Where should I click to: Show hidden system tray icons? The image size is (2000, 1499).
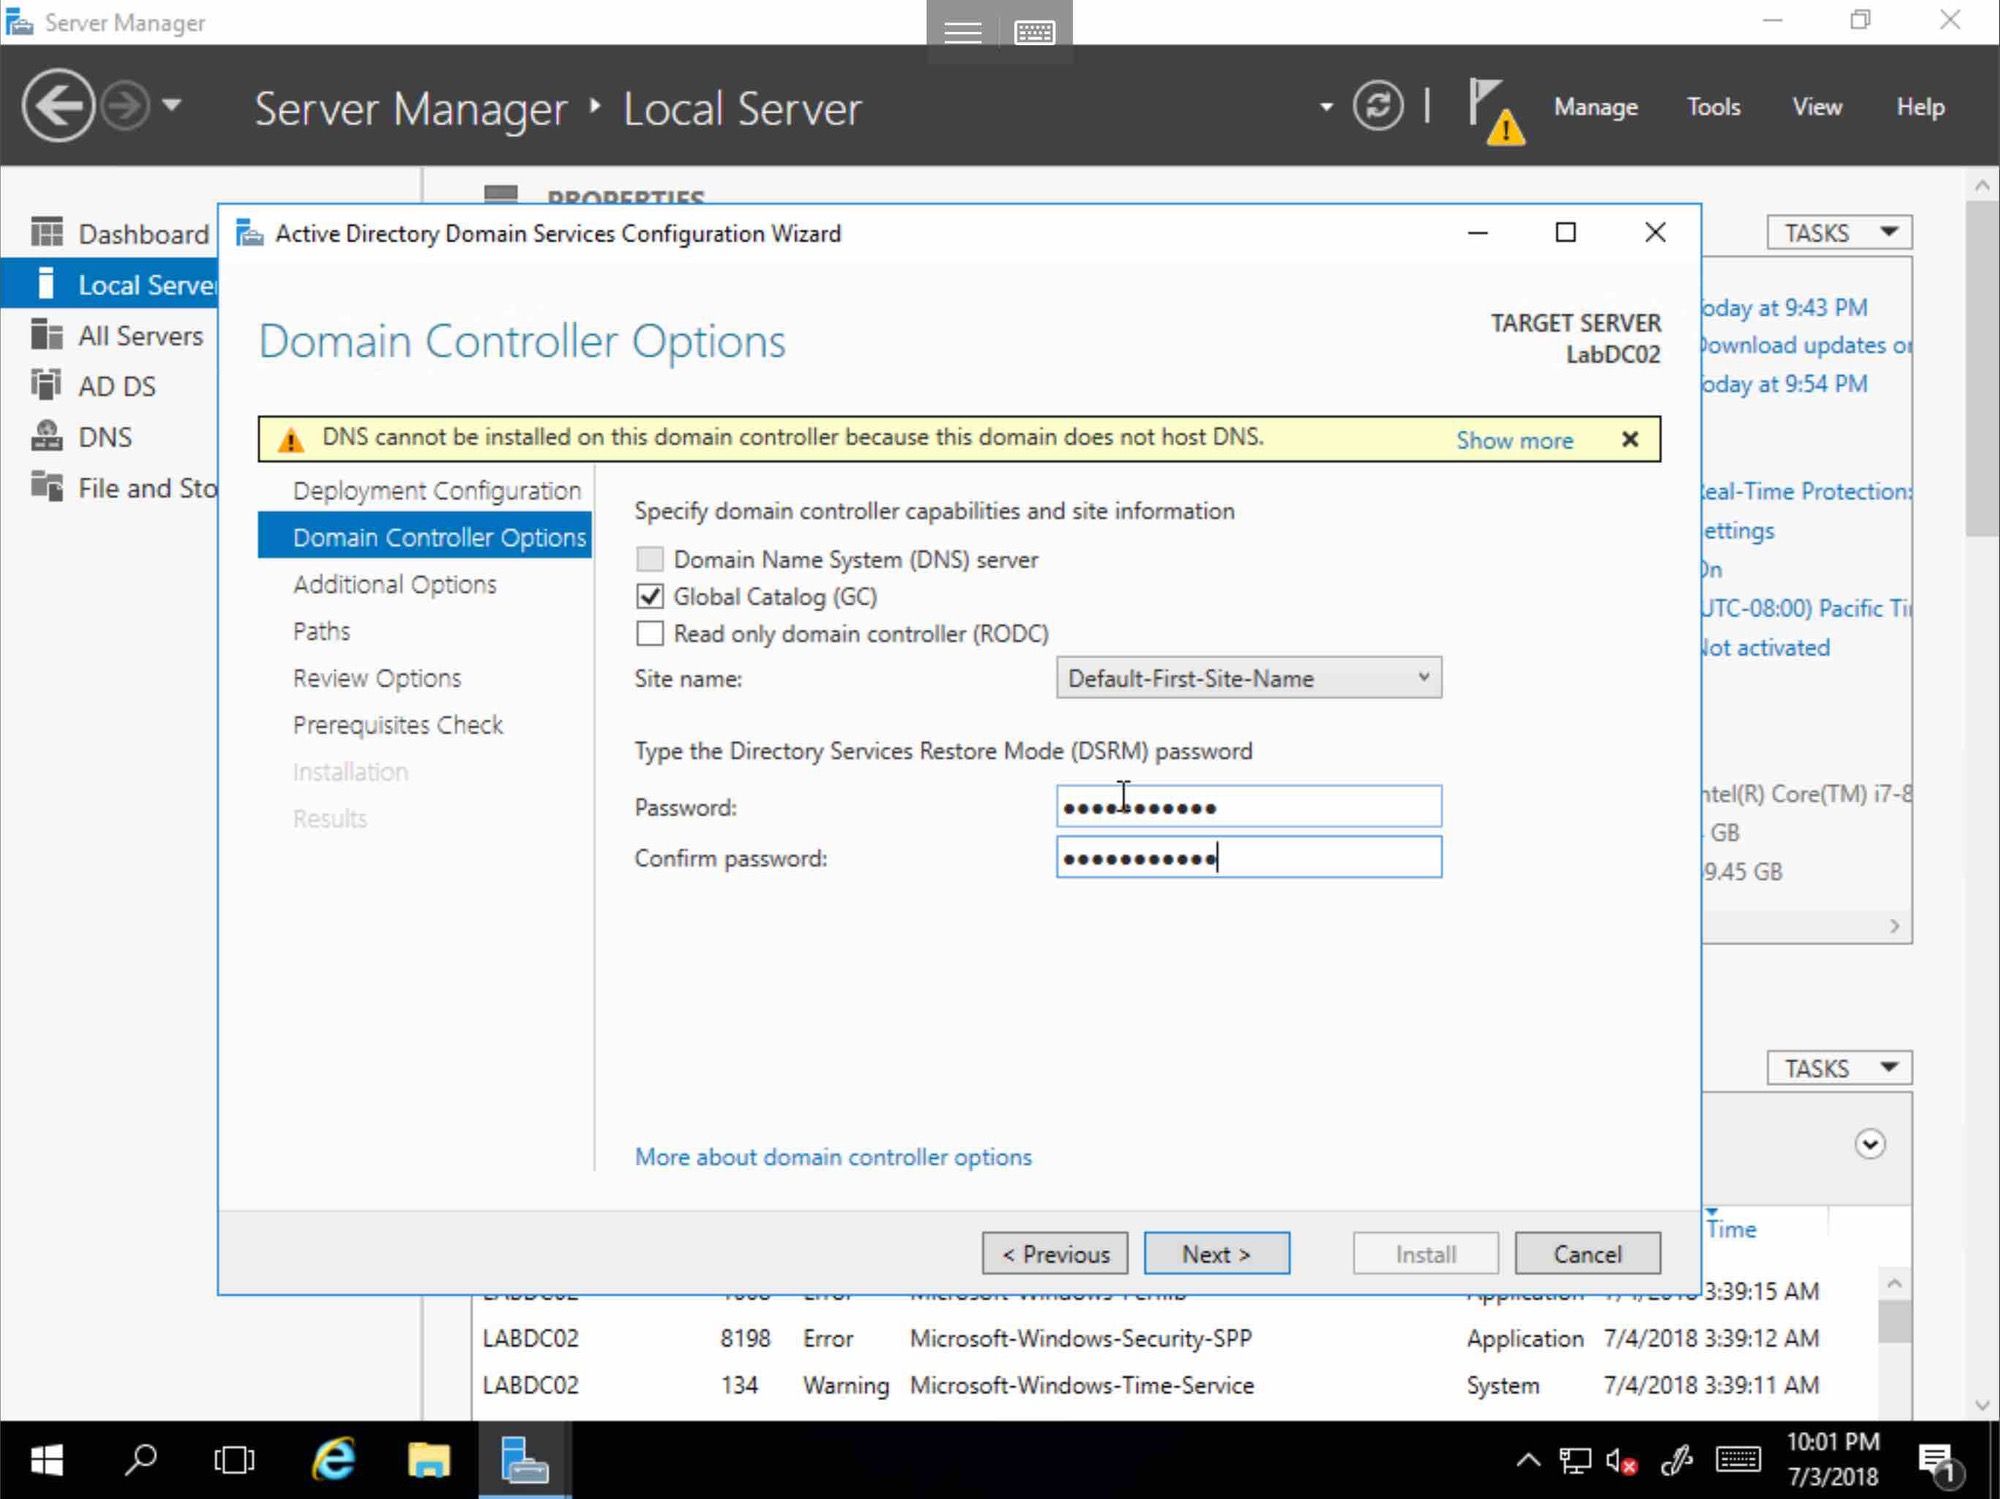coord(1528,1460)
